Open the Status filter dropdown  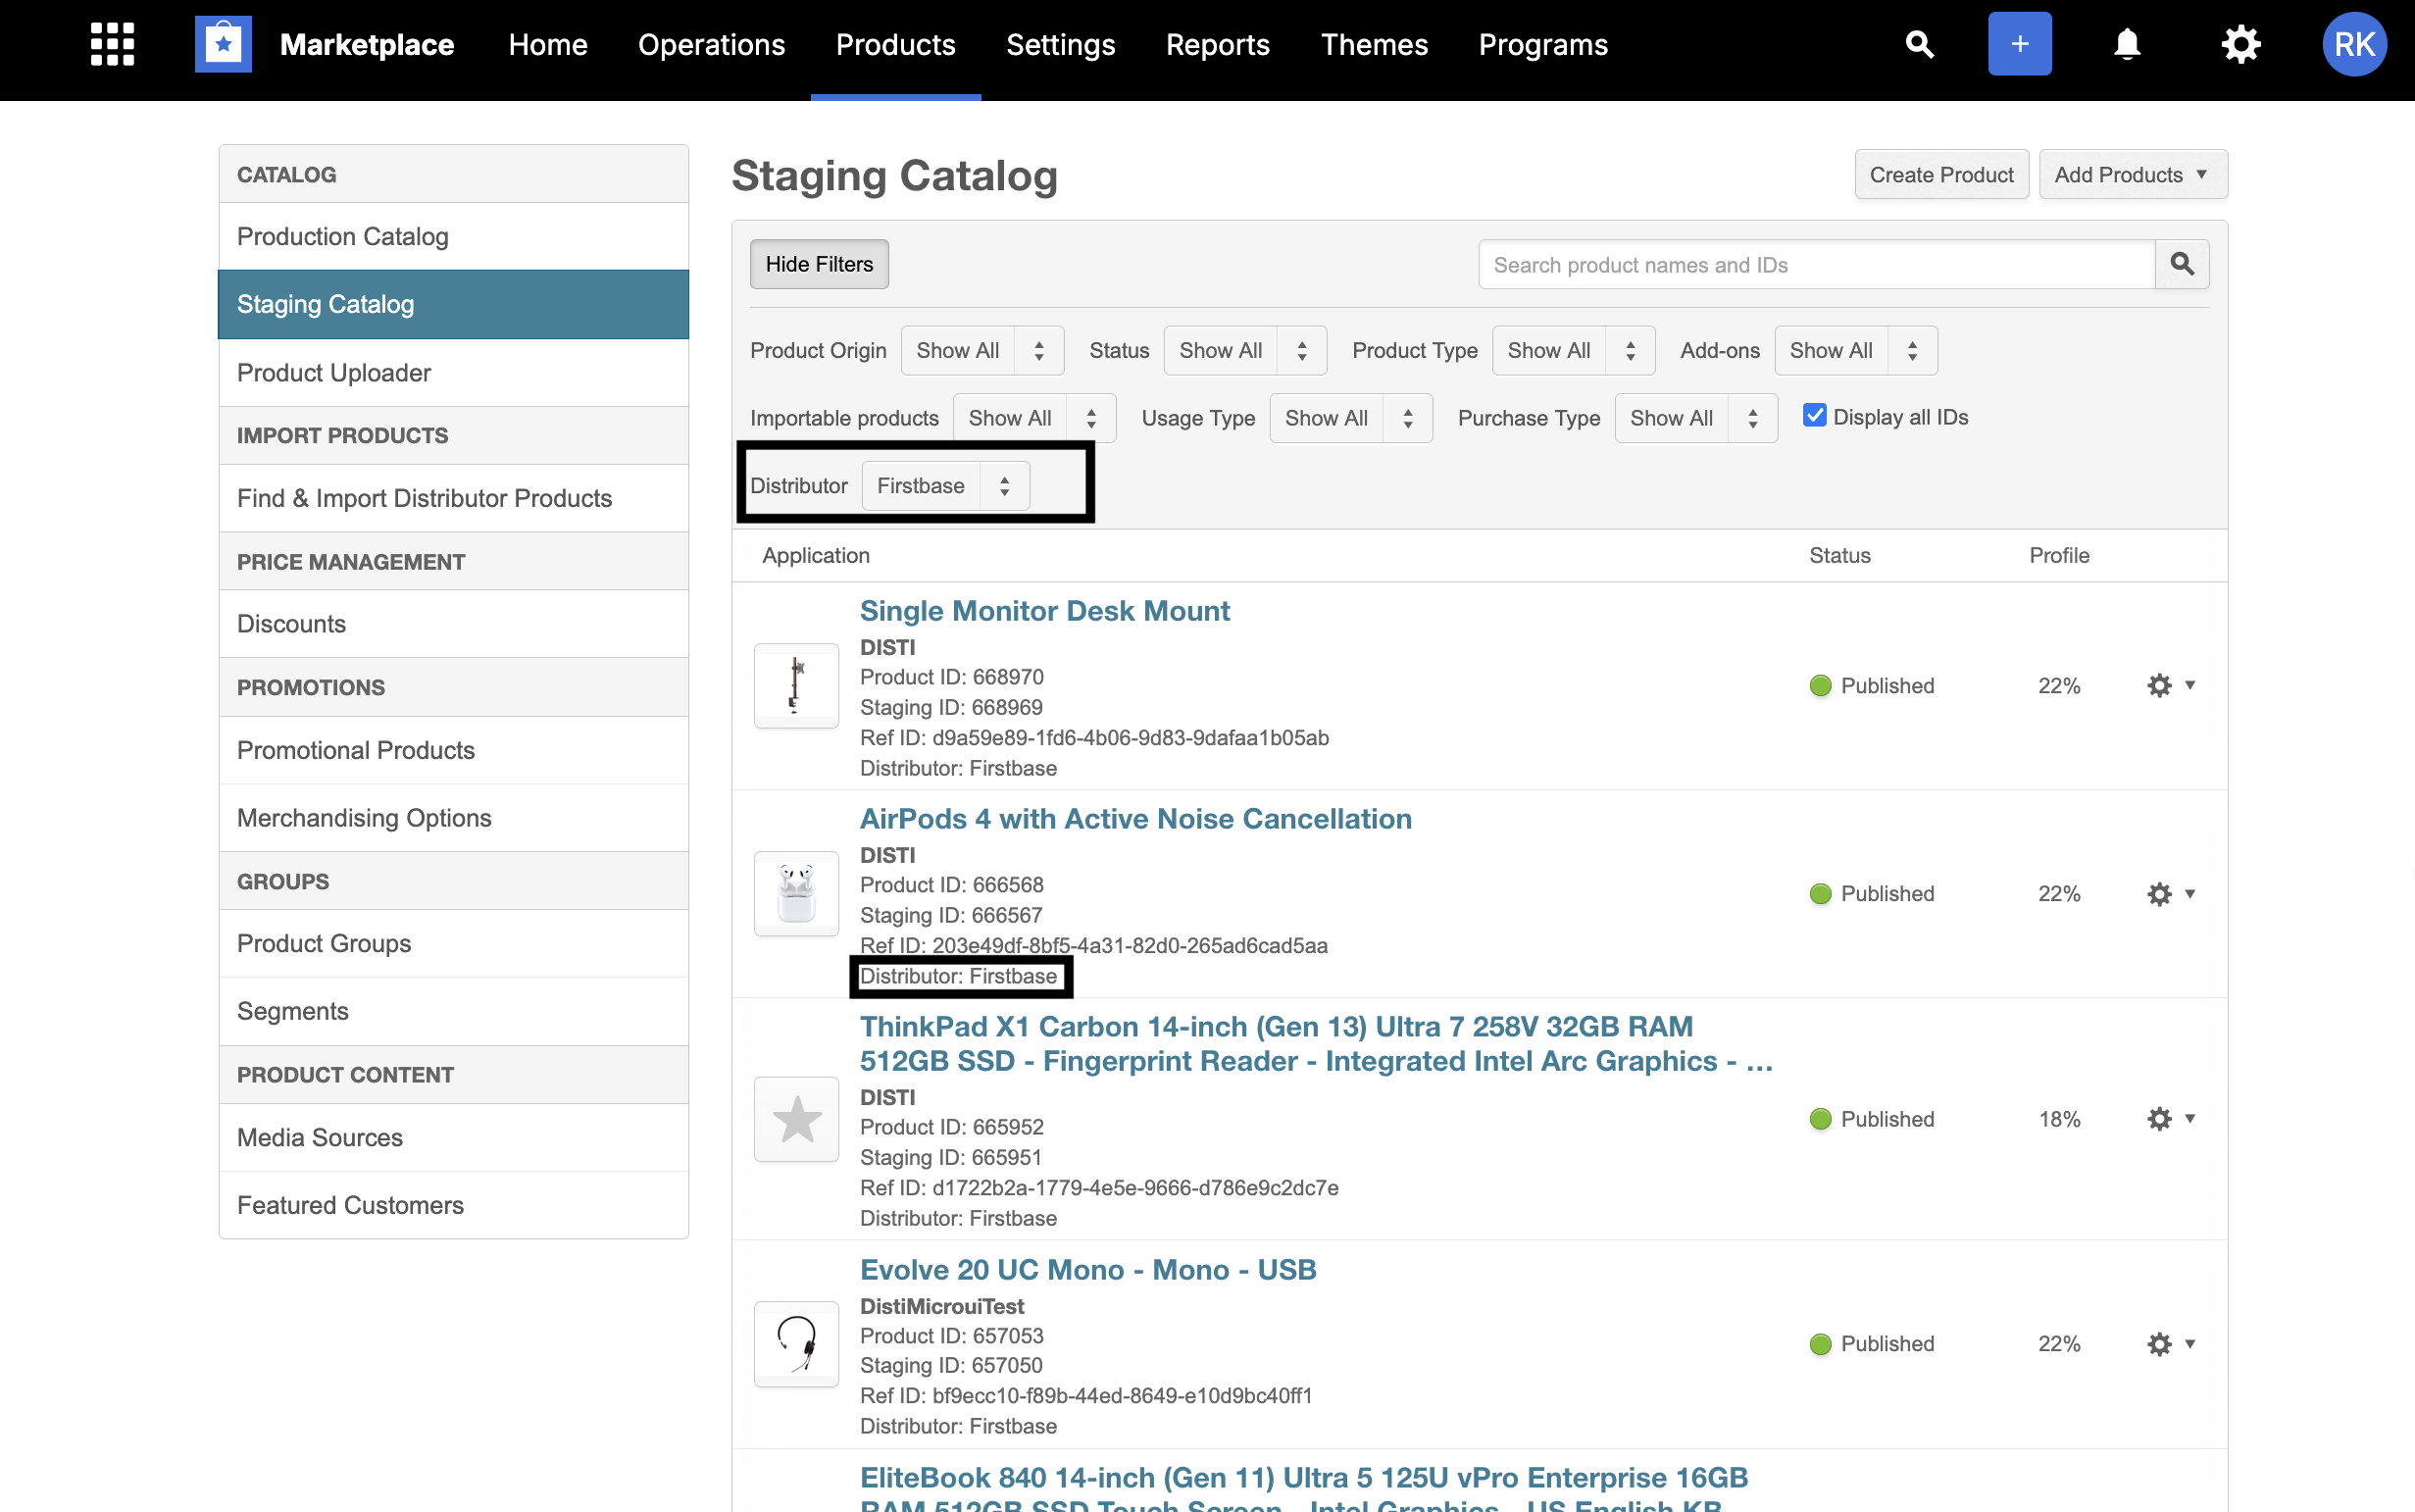[1244, 351]
